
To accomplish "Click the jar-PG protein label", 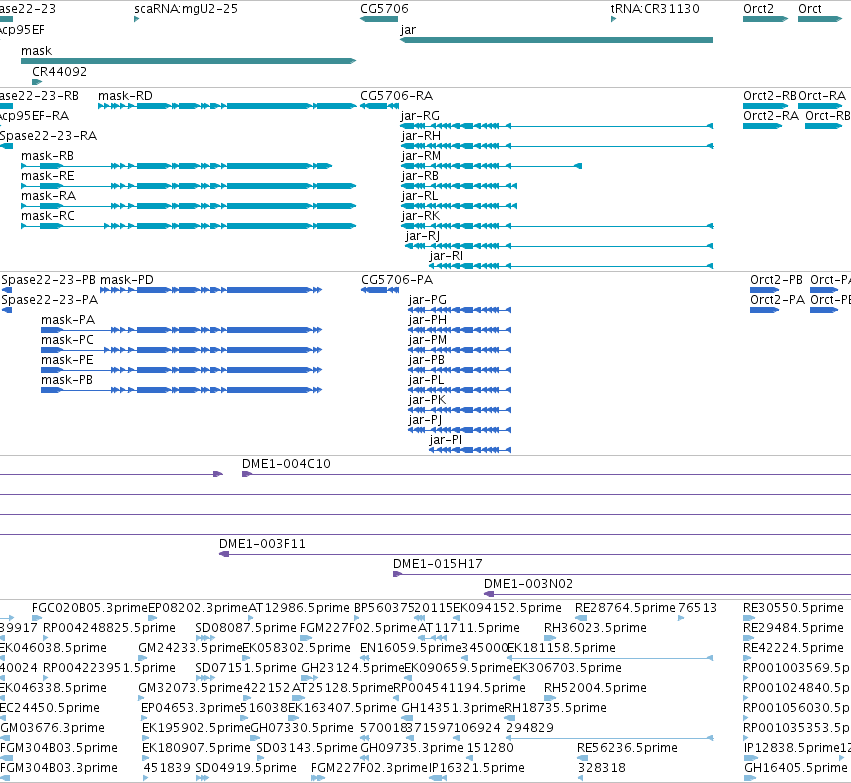I will [428, 300].
